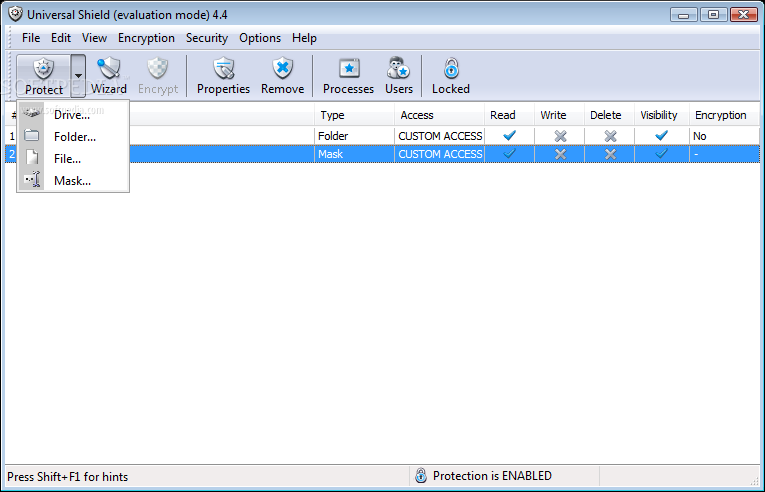
Task: Open the View menu
Action: (94, 38)
